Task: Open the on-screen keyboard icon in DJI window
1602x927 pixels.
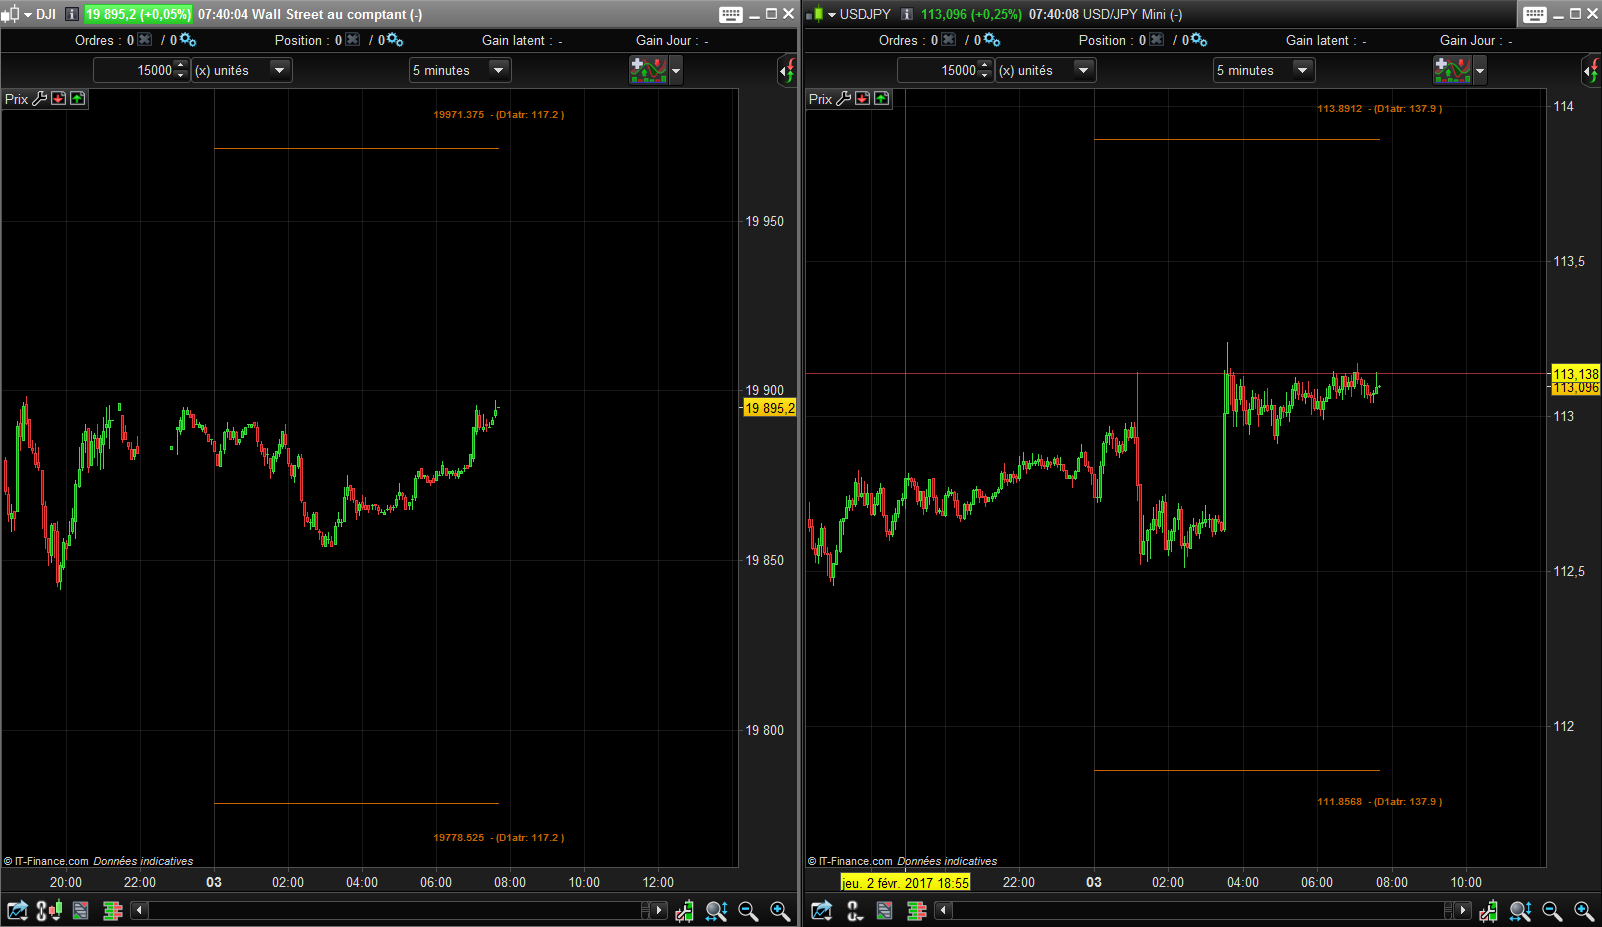Action: click(x=731, y=14)
